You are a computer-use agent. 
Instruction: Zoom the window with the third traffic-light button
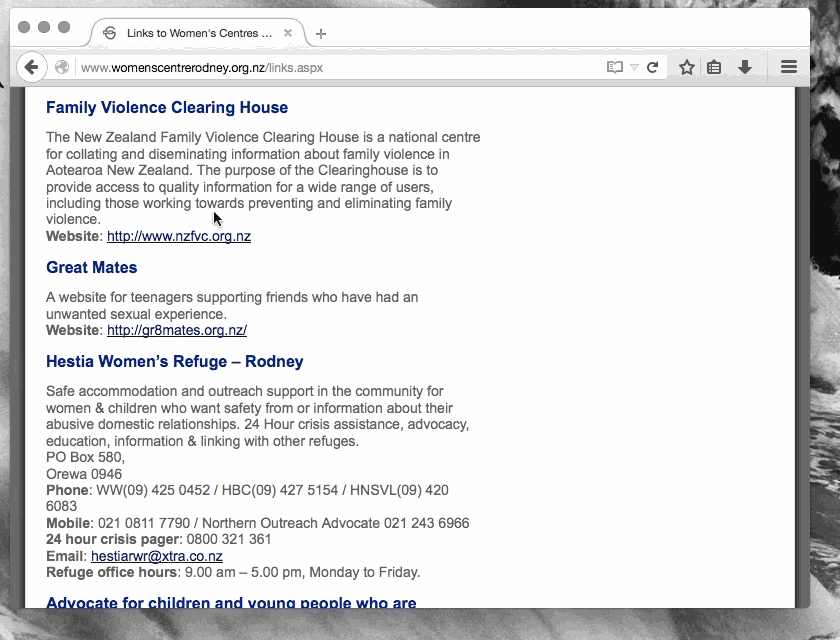[64, 27]
